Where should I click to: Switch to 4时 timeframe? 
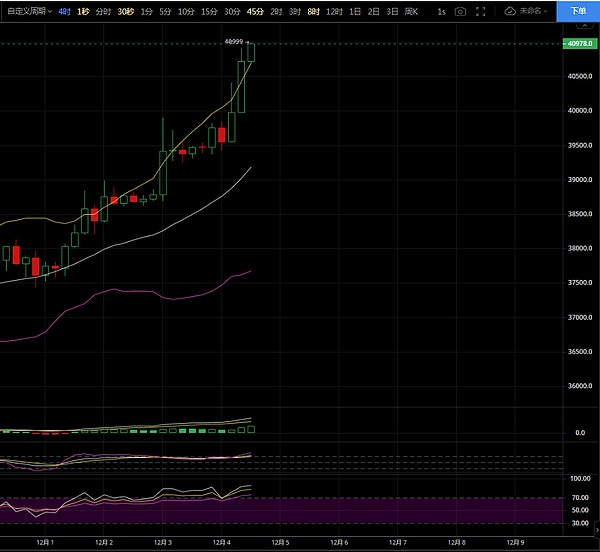click(65, 11)
